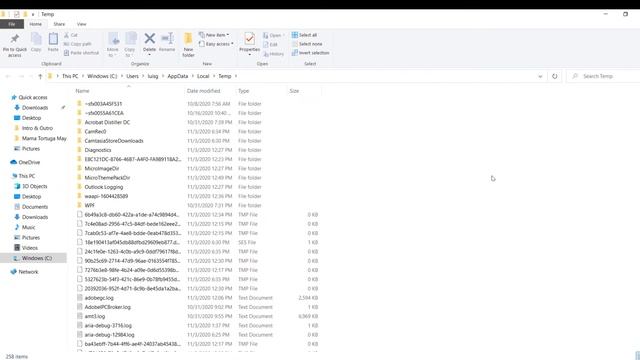This screenshot has width=640, height=360.
Task: Click the Up one level arrow
Action: click(40, 76)
